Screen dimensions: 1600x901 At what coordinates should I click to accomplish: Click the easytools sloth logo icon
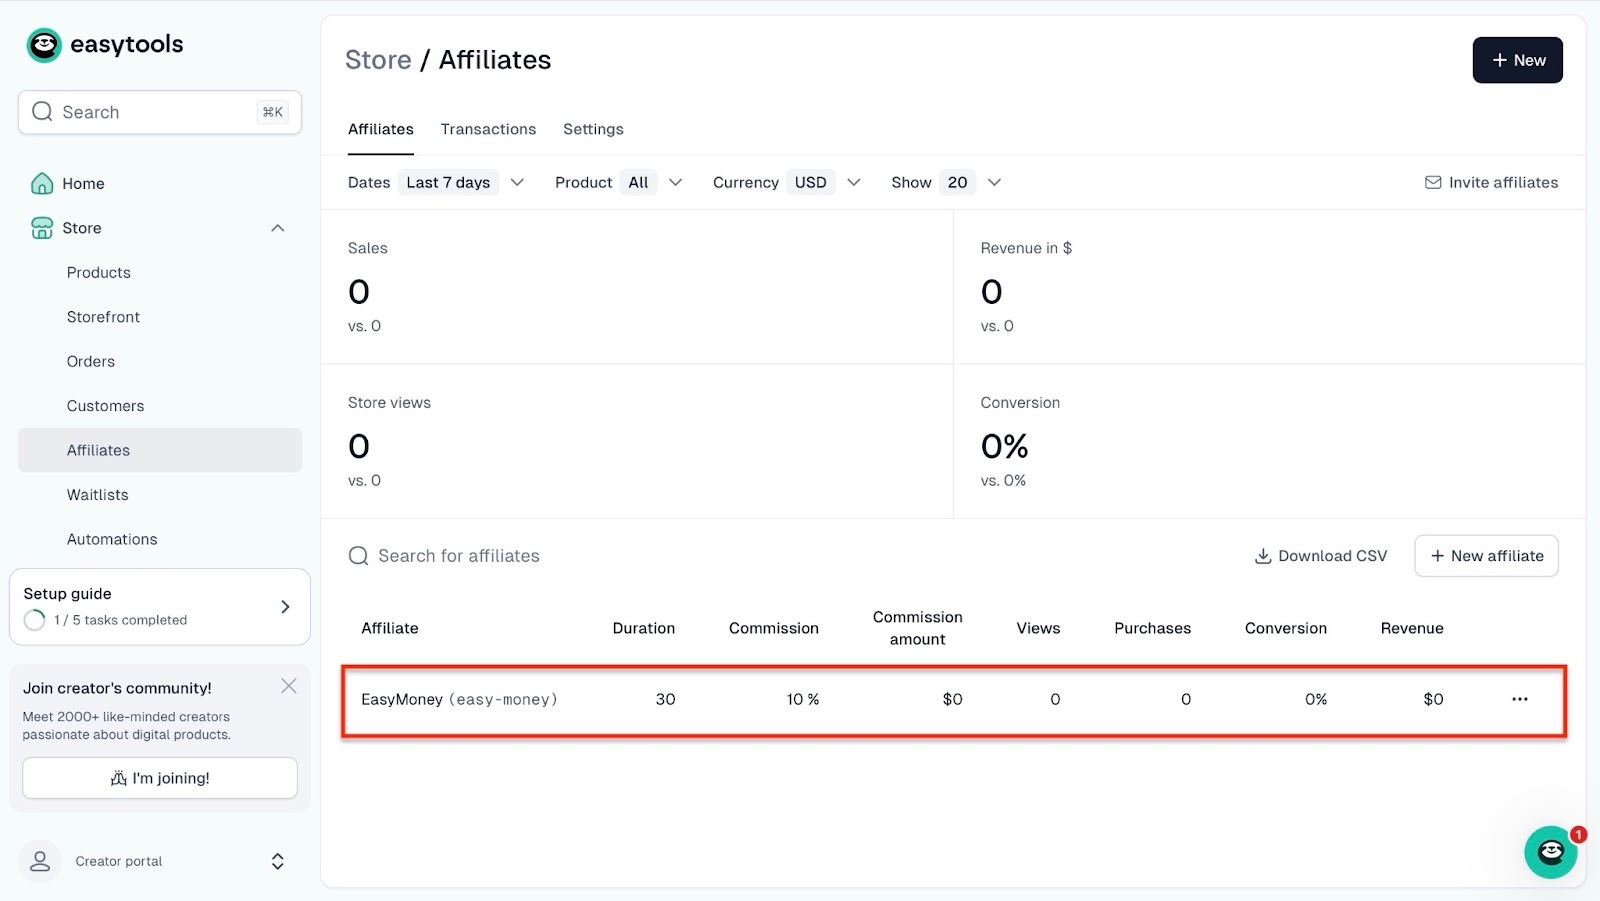click(x=44, y=45)
